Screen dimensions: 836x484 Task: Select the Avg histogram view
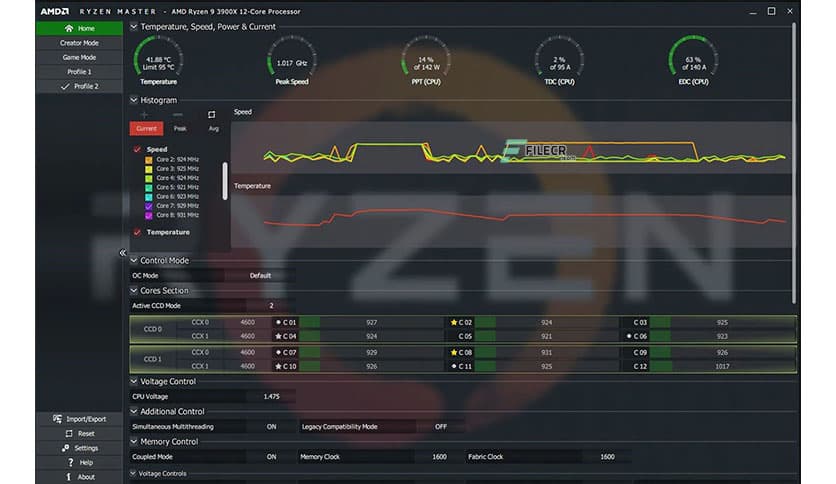click(214, 128)
